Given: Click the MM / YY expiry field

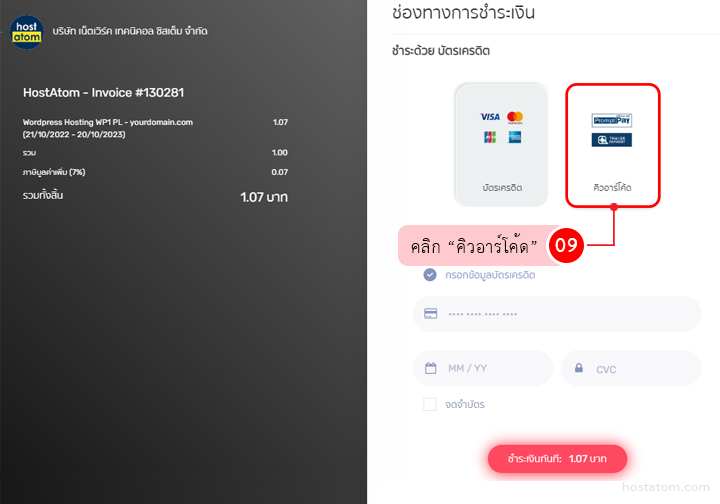Looking at the screenshot, I should [x=483, y=368].
